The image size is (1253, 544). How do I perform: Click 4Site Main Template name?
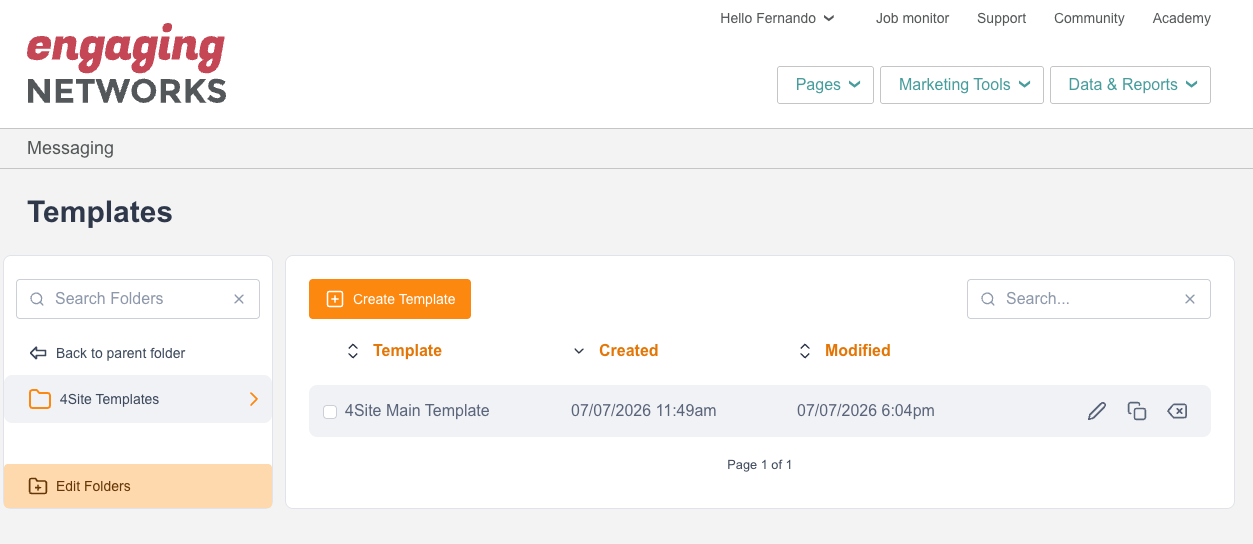click(417, 411)
